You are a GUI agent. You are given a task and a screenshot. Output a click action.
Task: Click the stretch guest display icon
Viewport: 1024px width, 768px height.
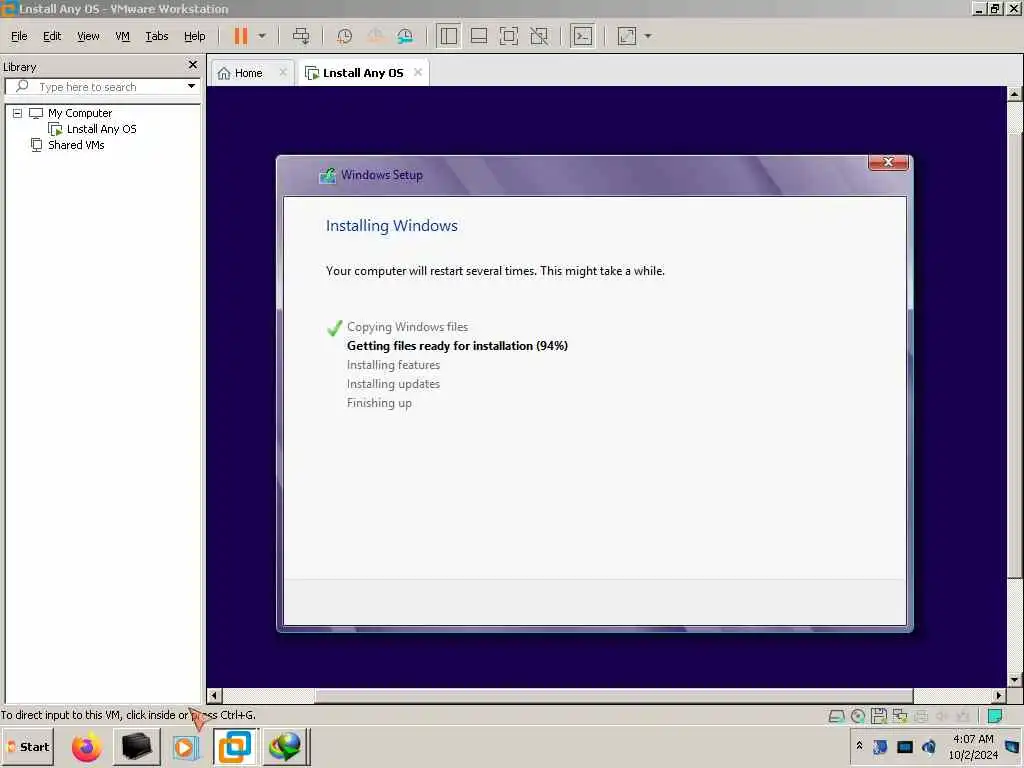[x=627, y=36]
